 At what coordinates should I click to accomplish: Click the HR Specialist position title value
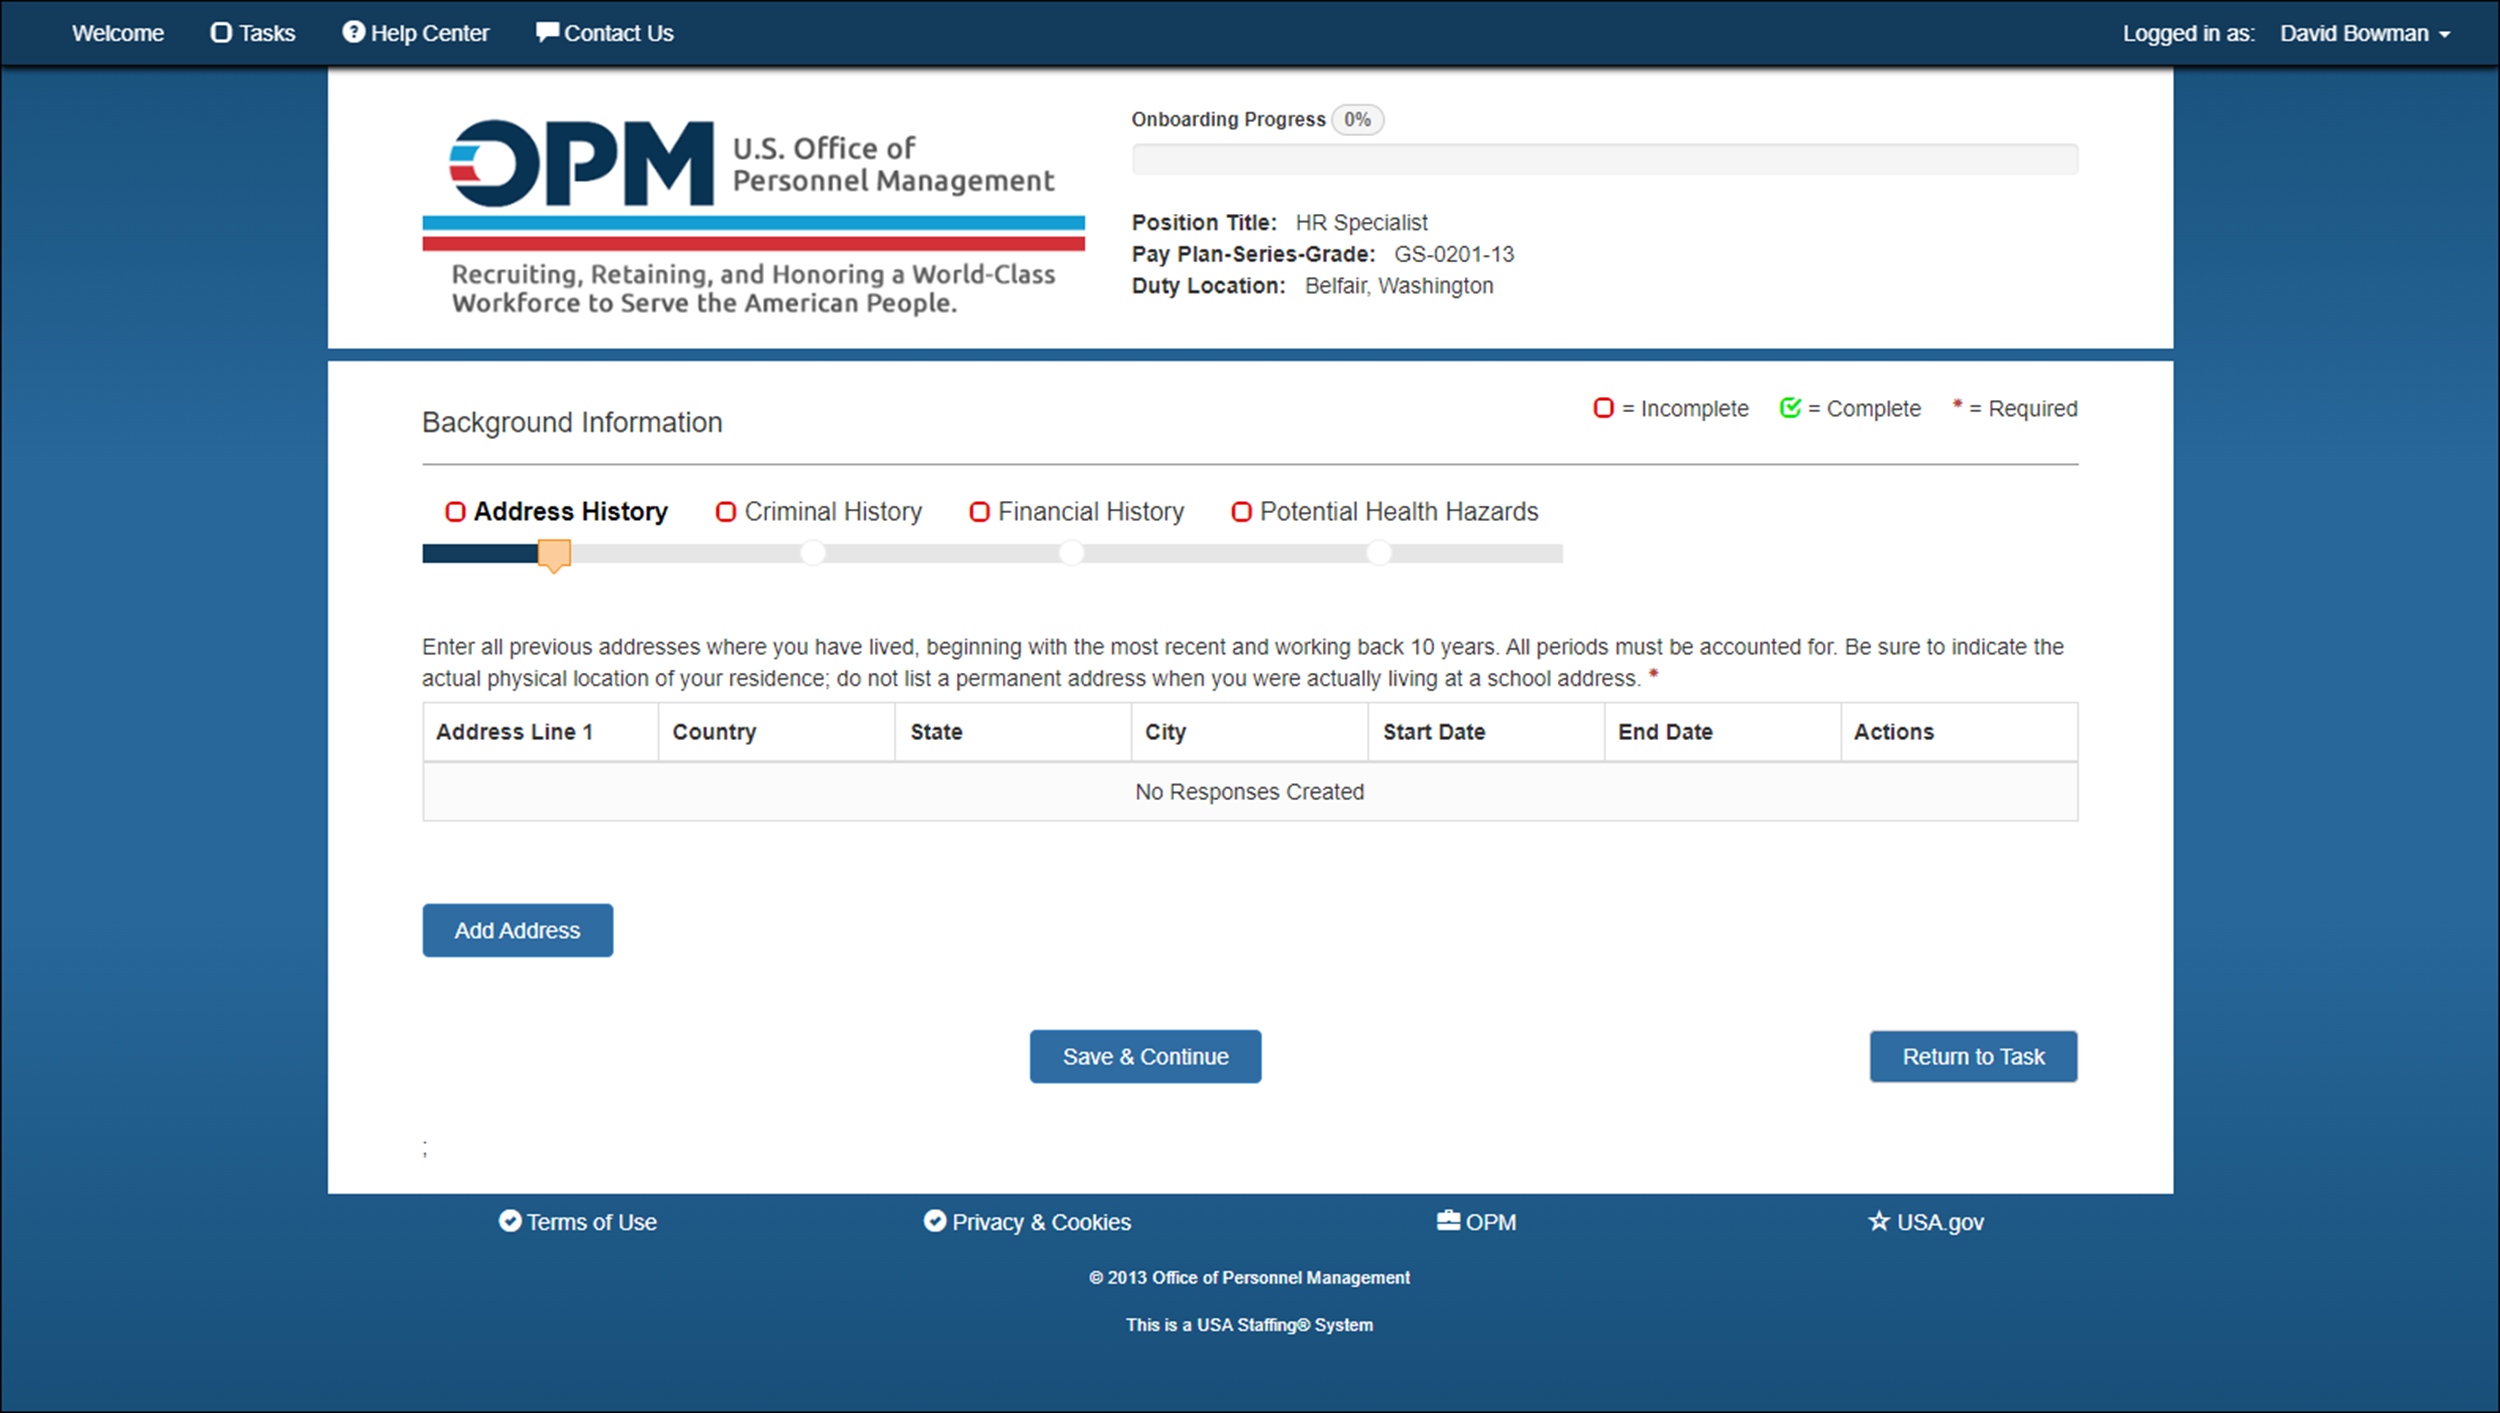1361,223
